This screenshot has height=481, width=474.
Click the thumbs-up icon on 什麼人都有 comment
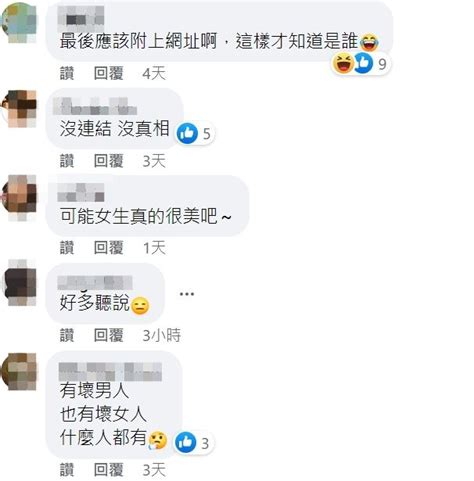186,443
